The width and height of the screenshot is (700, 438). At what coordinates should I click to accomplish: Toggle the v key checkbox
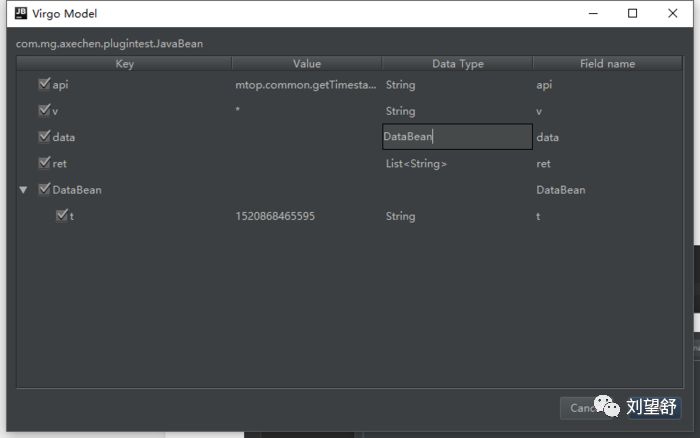click(44, 110)
